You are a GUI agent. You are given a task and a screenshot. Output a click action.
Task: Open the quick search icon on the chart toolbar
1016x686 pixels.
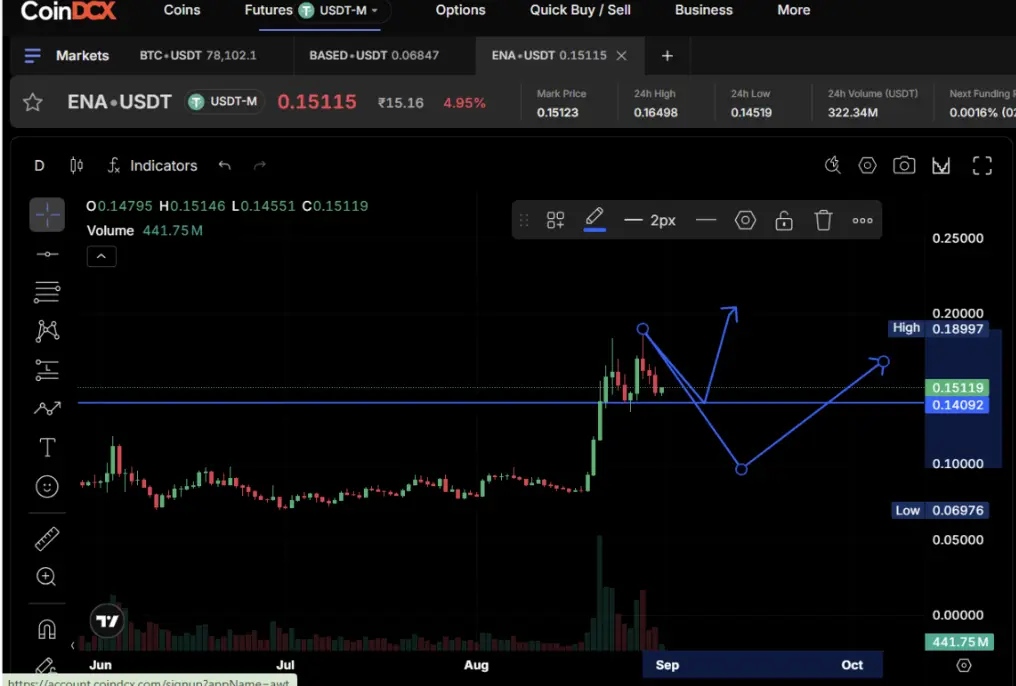[x=833, y=166]
